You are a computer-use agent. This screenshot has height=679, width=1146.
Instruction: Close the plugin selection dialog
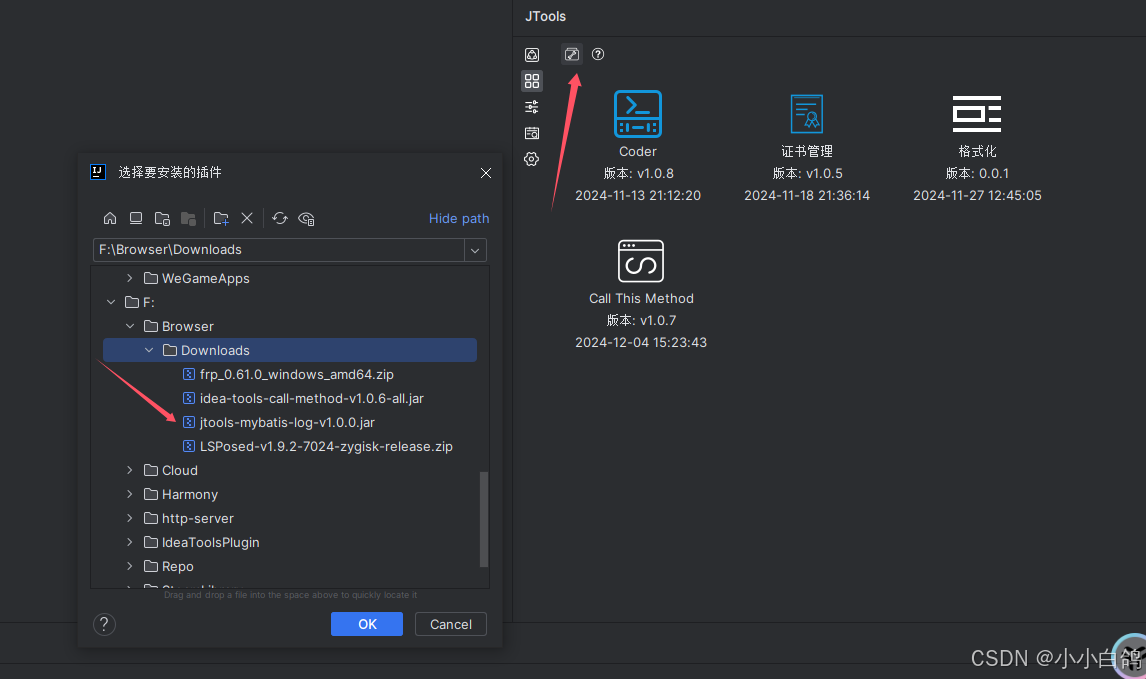pos(486,173)
